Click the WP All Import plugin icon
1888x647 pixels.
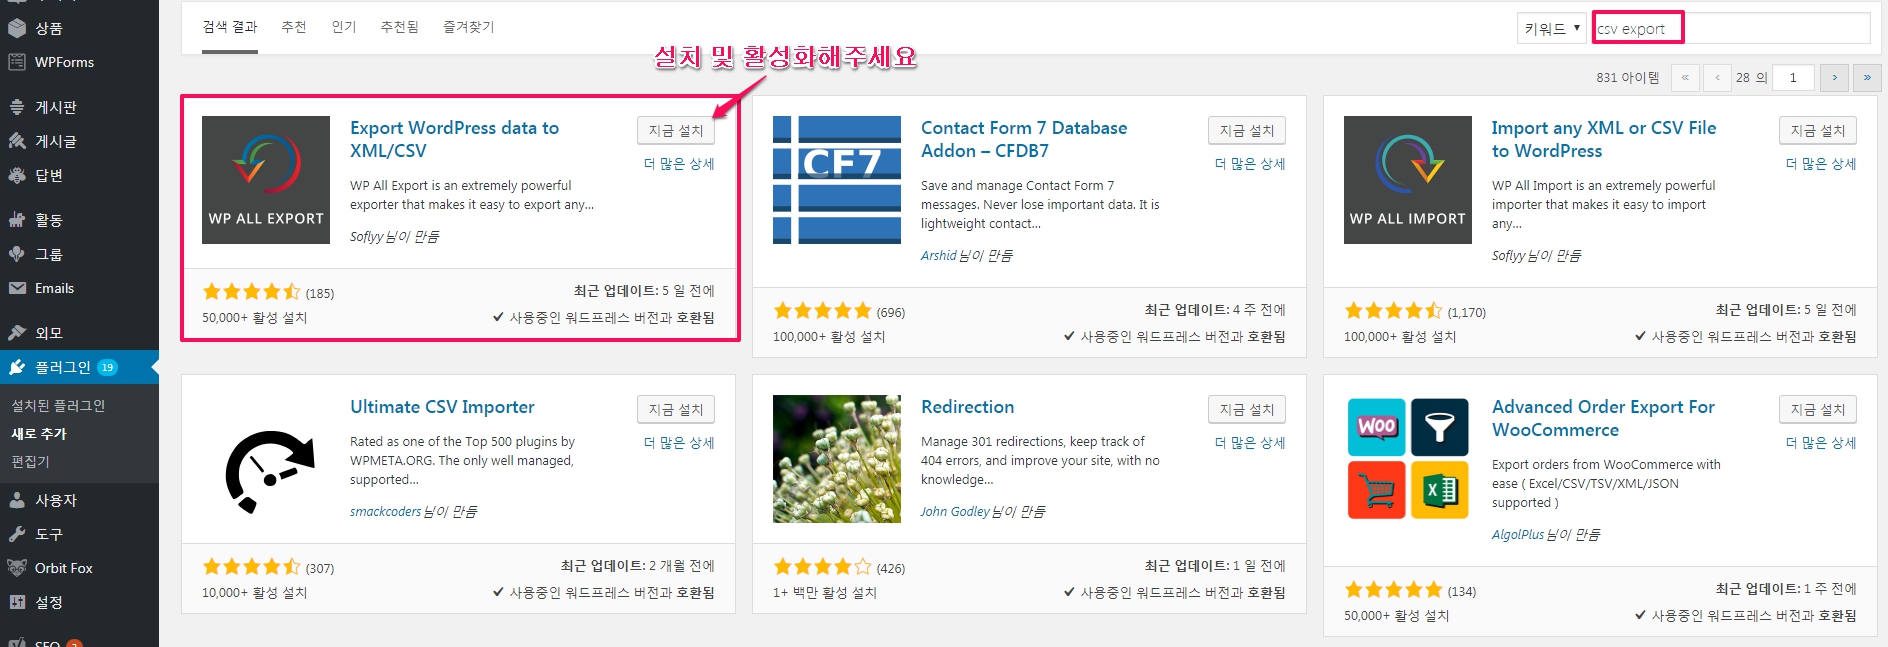click(1407, 180)
